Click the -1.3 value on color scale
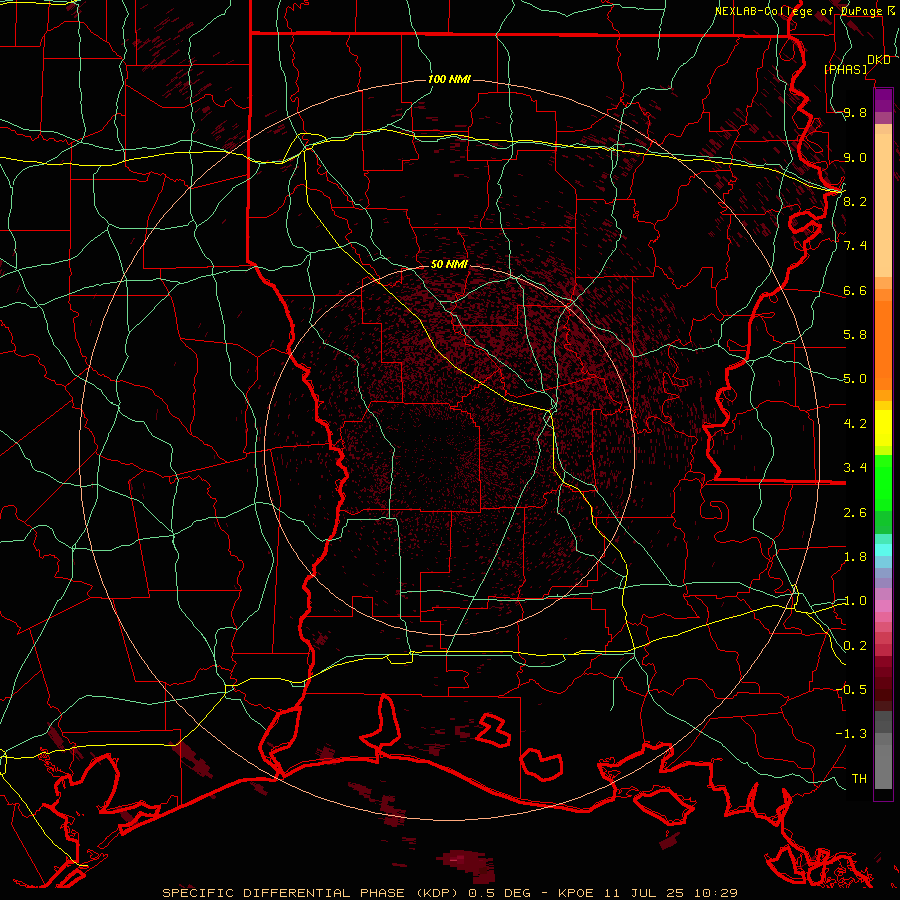 [x=852, y=734]
